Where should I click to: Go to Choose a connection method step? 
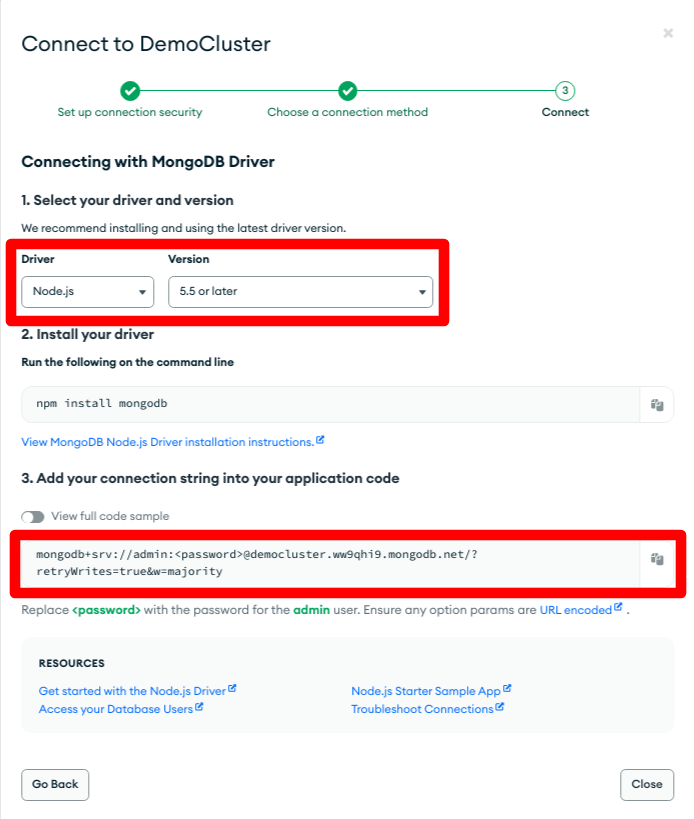tap(347, 112)
